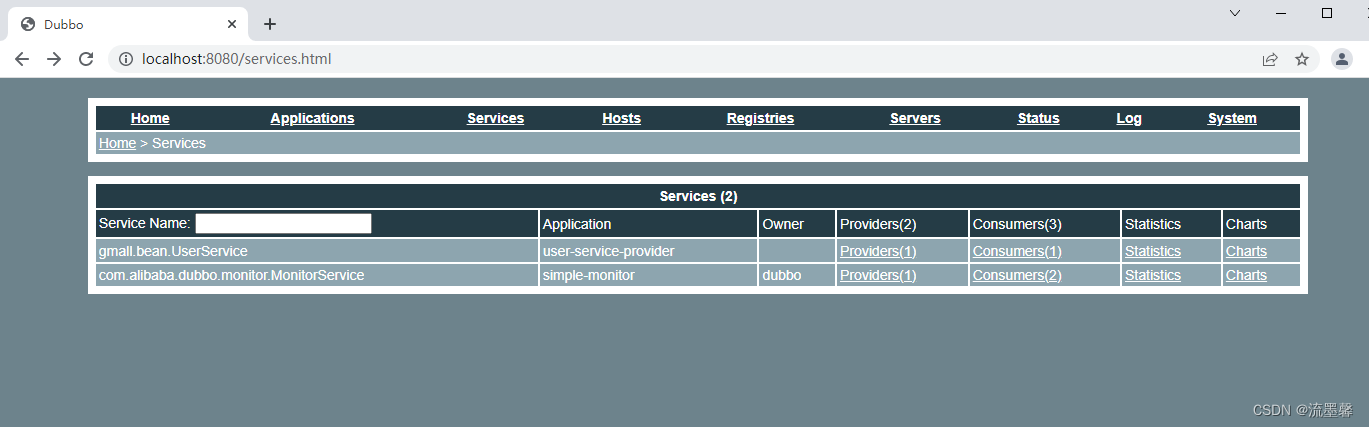
Task: Open the Services menu item
Action: (496, 118)
